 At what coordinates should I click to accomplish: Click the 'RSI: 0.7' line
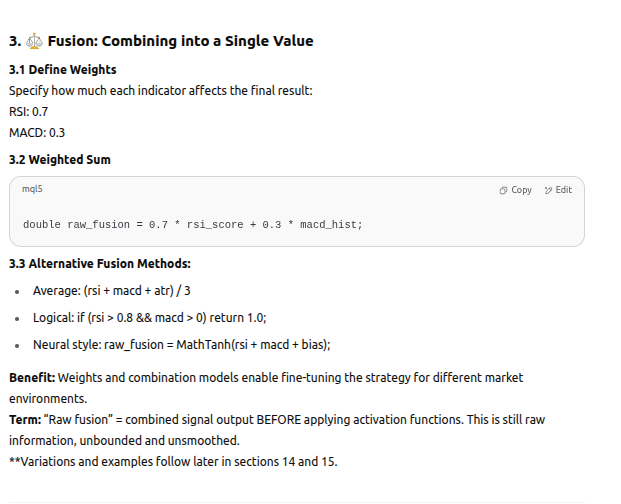tap(28, 111)
